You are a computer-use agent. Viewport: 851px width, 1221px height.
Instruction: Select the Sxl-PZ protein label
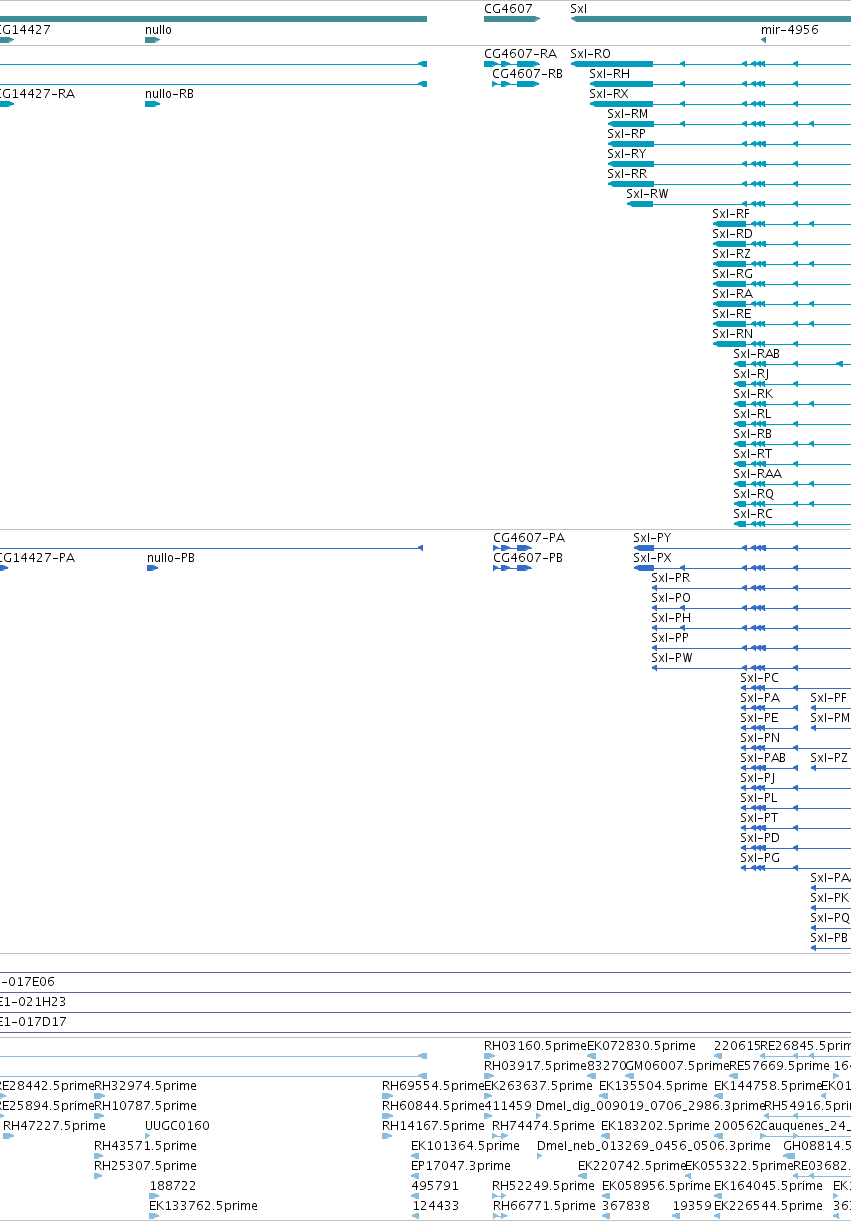pyautogui.click(x=829, y=758)
